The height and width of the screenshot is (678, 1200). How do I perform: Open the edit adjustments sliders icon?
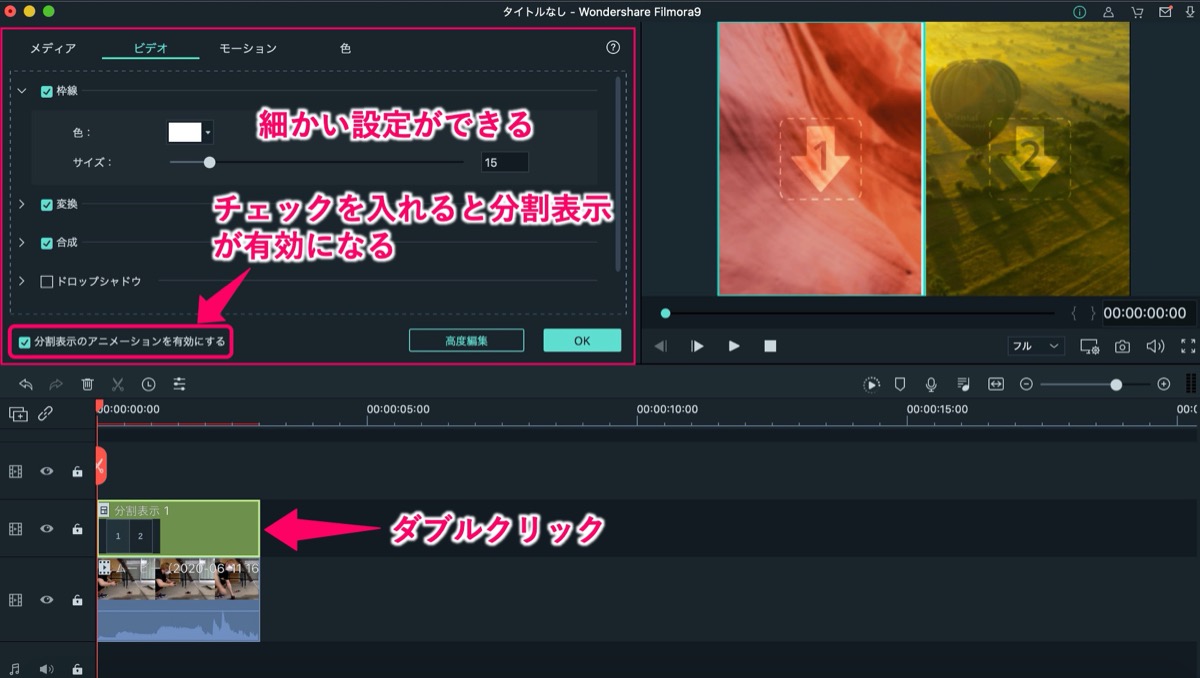tap(180, 384)
